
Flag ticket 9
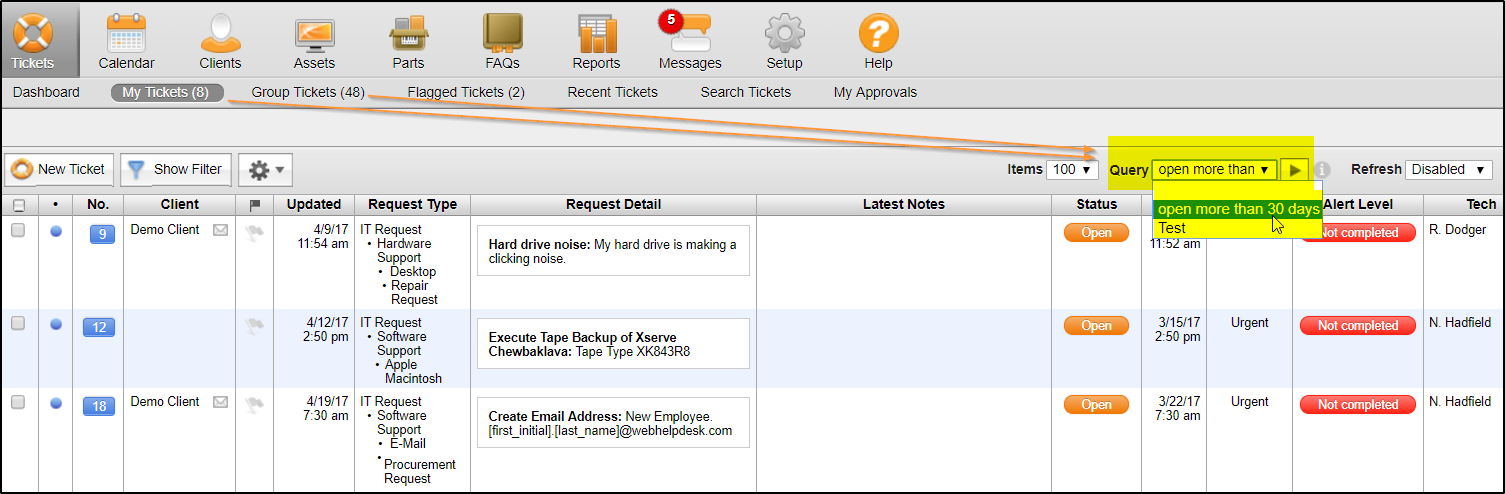(x=254, y=232)
